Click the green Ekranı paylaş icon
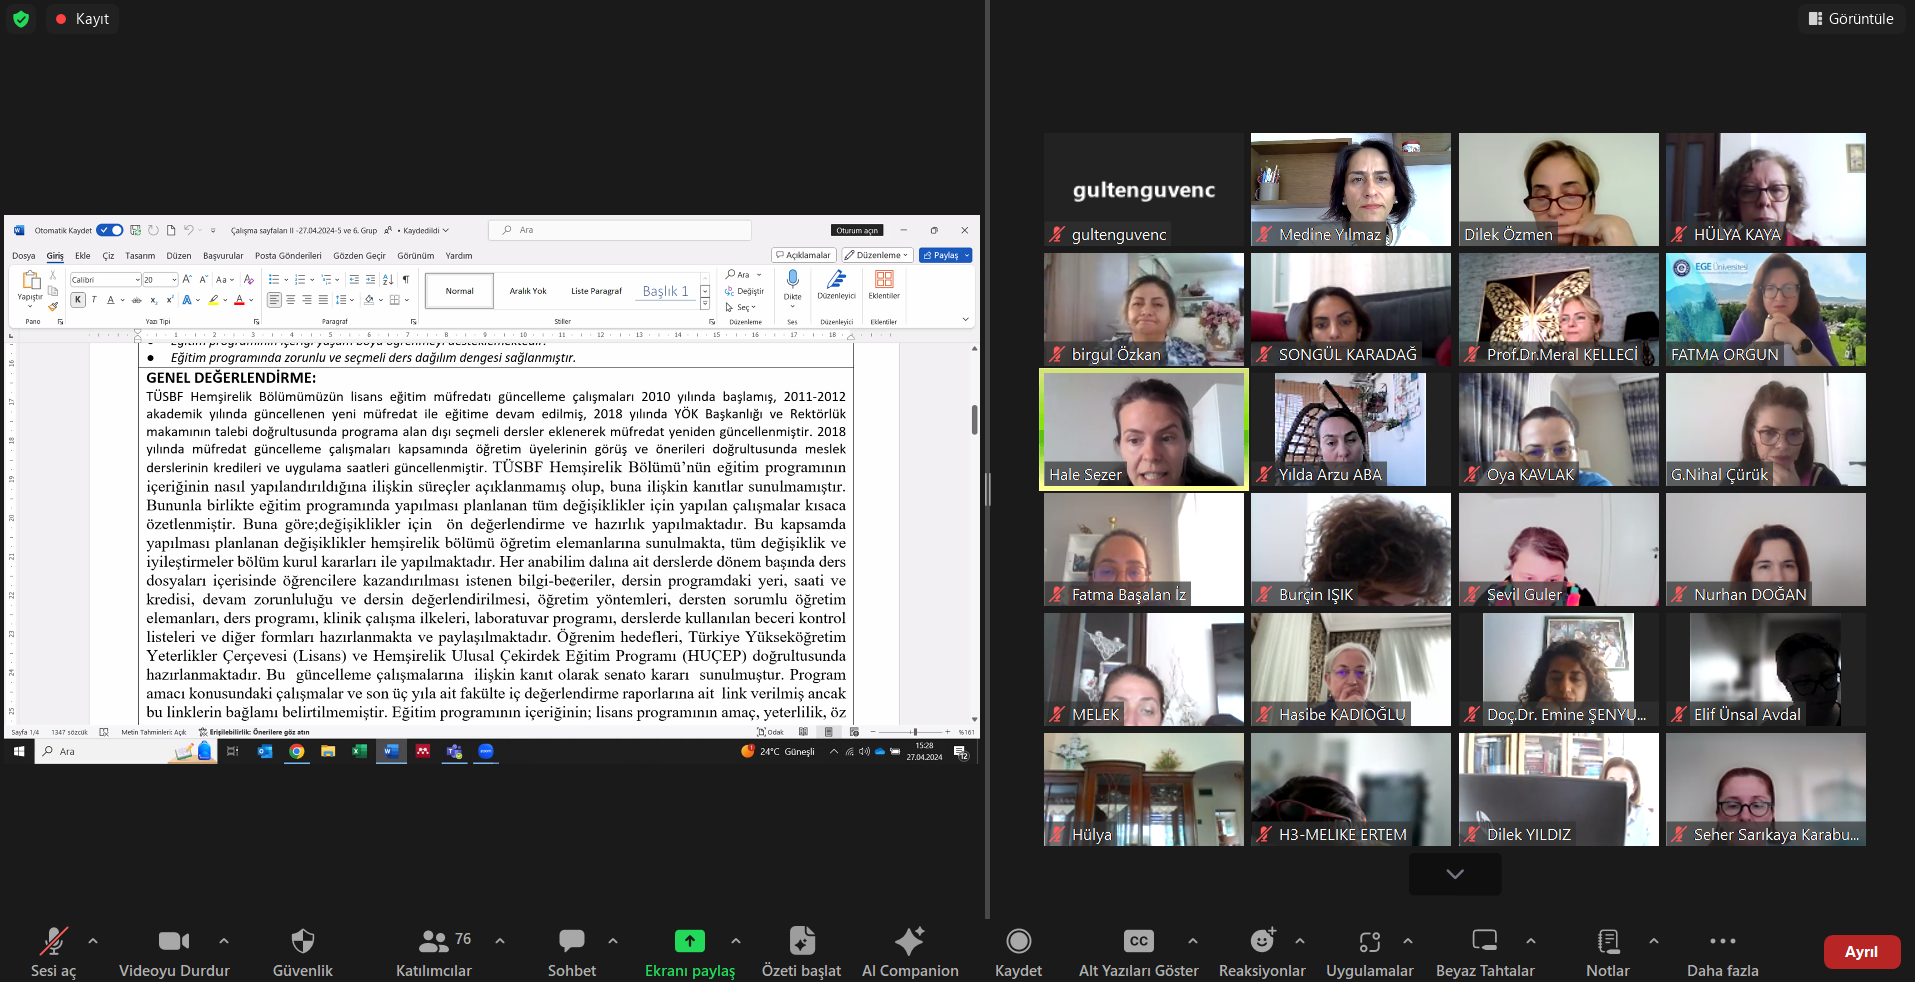Image resolution: width=1915 pixels, height=982 pixels. click(689, 941)
